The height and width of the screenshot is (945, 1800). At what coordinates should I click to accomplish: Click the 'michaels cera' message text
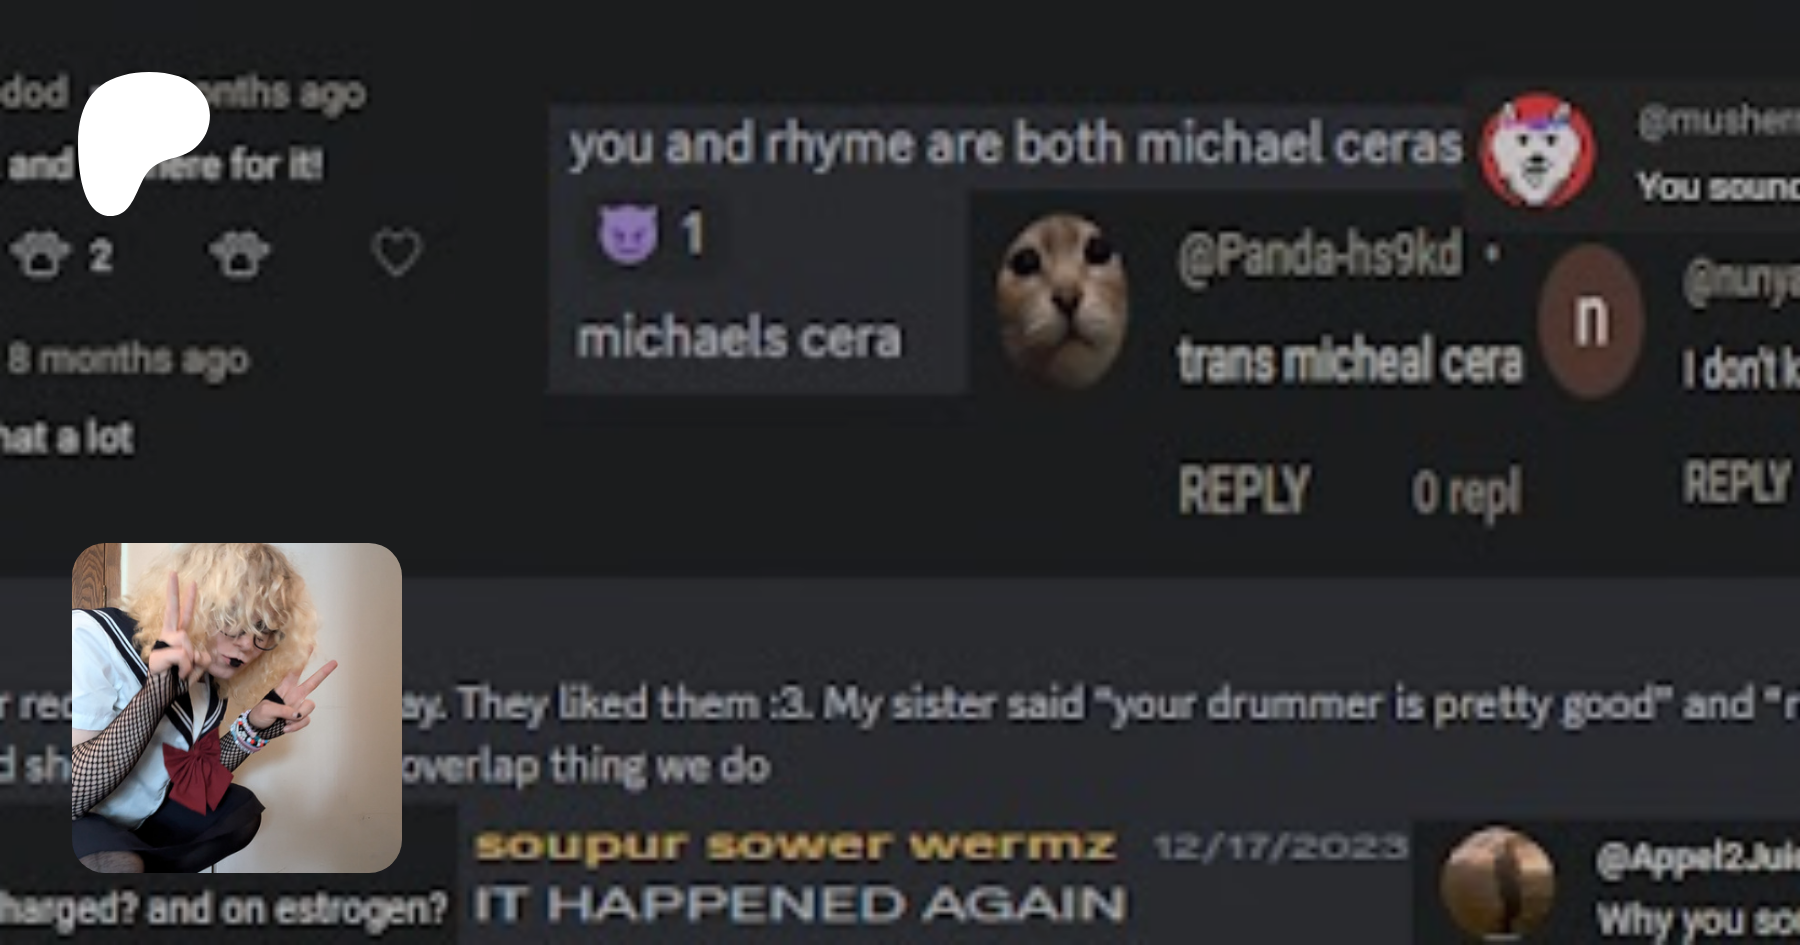tap(739, 338)
